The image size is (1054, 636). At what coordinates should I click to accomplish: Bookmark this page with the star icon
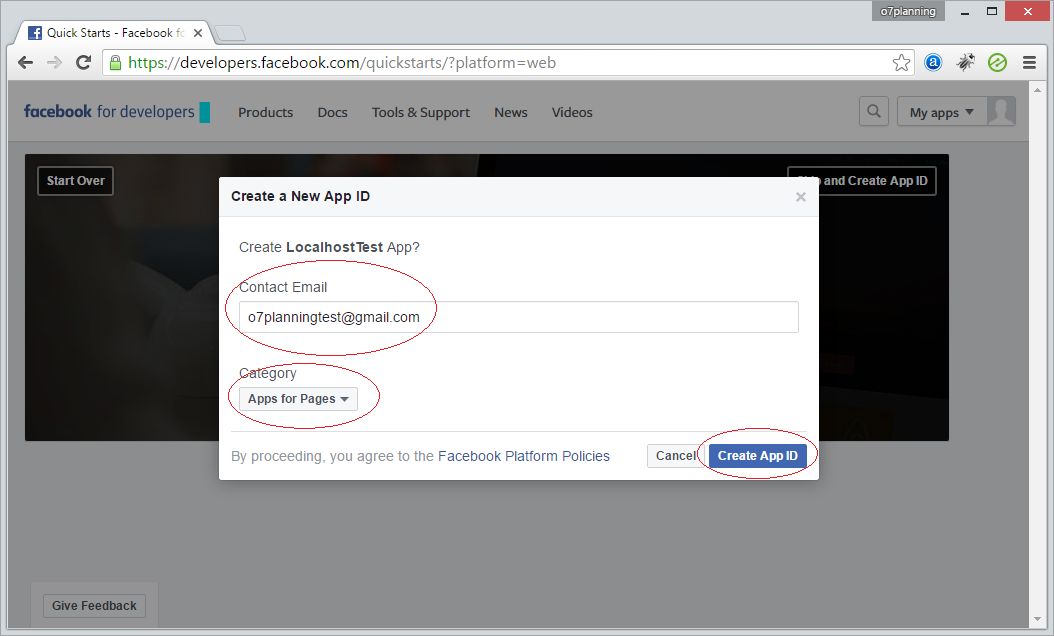click(x=901, y=63)
